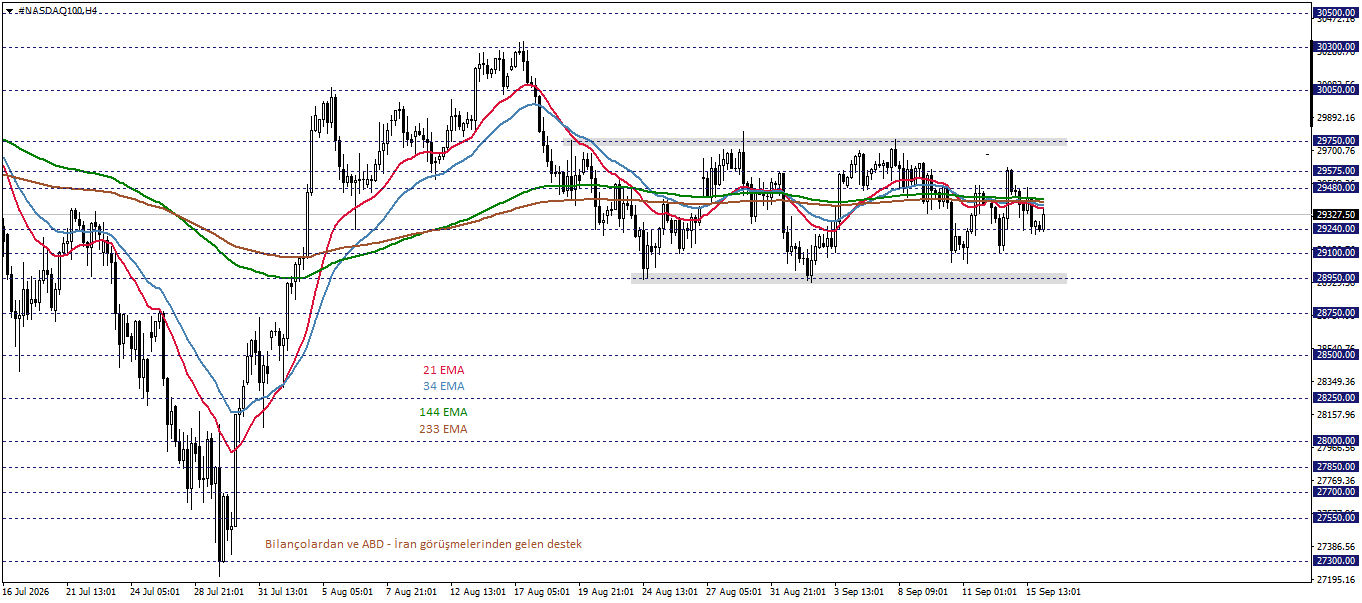Select the 30300.00 price level label
Viewport: 1362px width, 603px height.
[1336, 47]
